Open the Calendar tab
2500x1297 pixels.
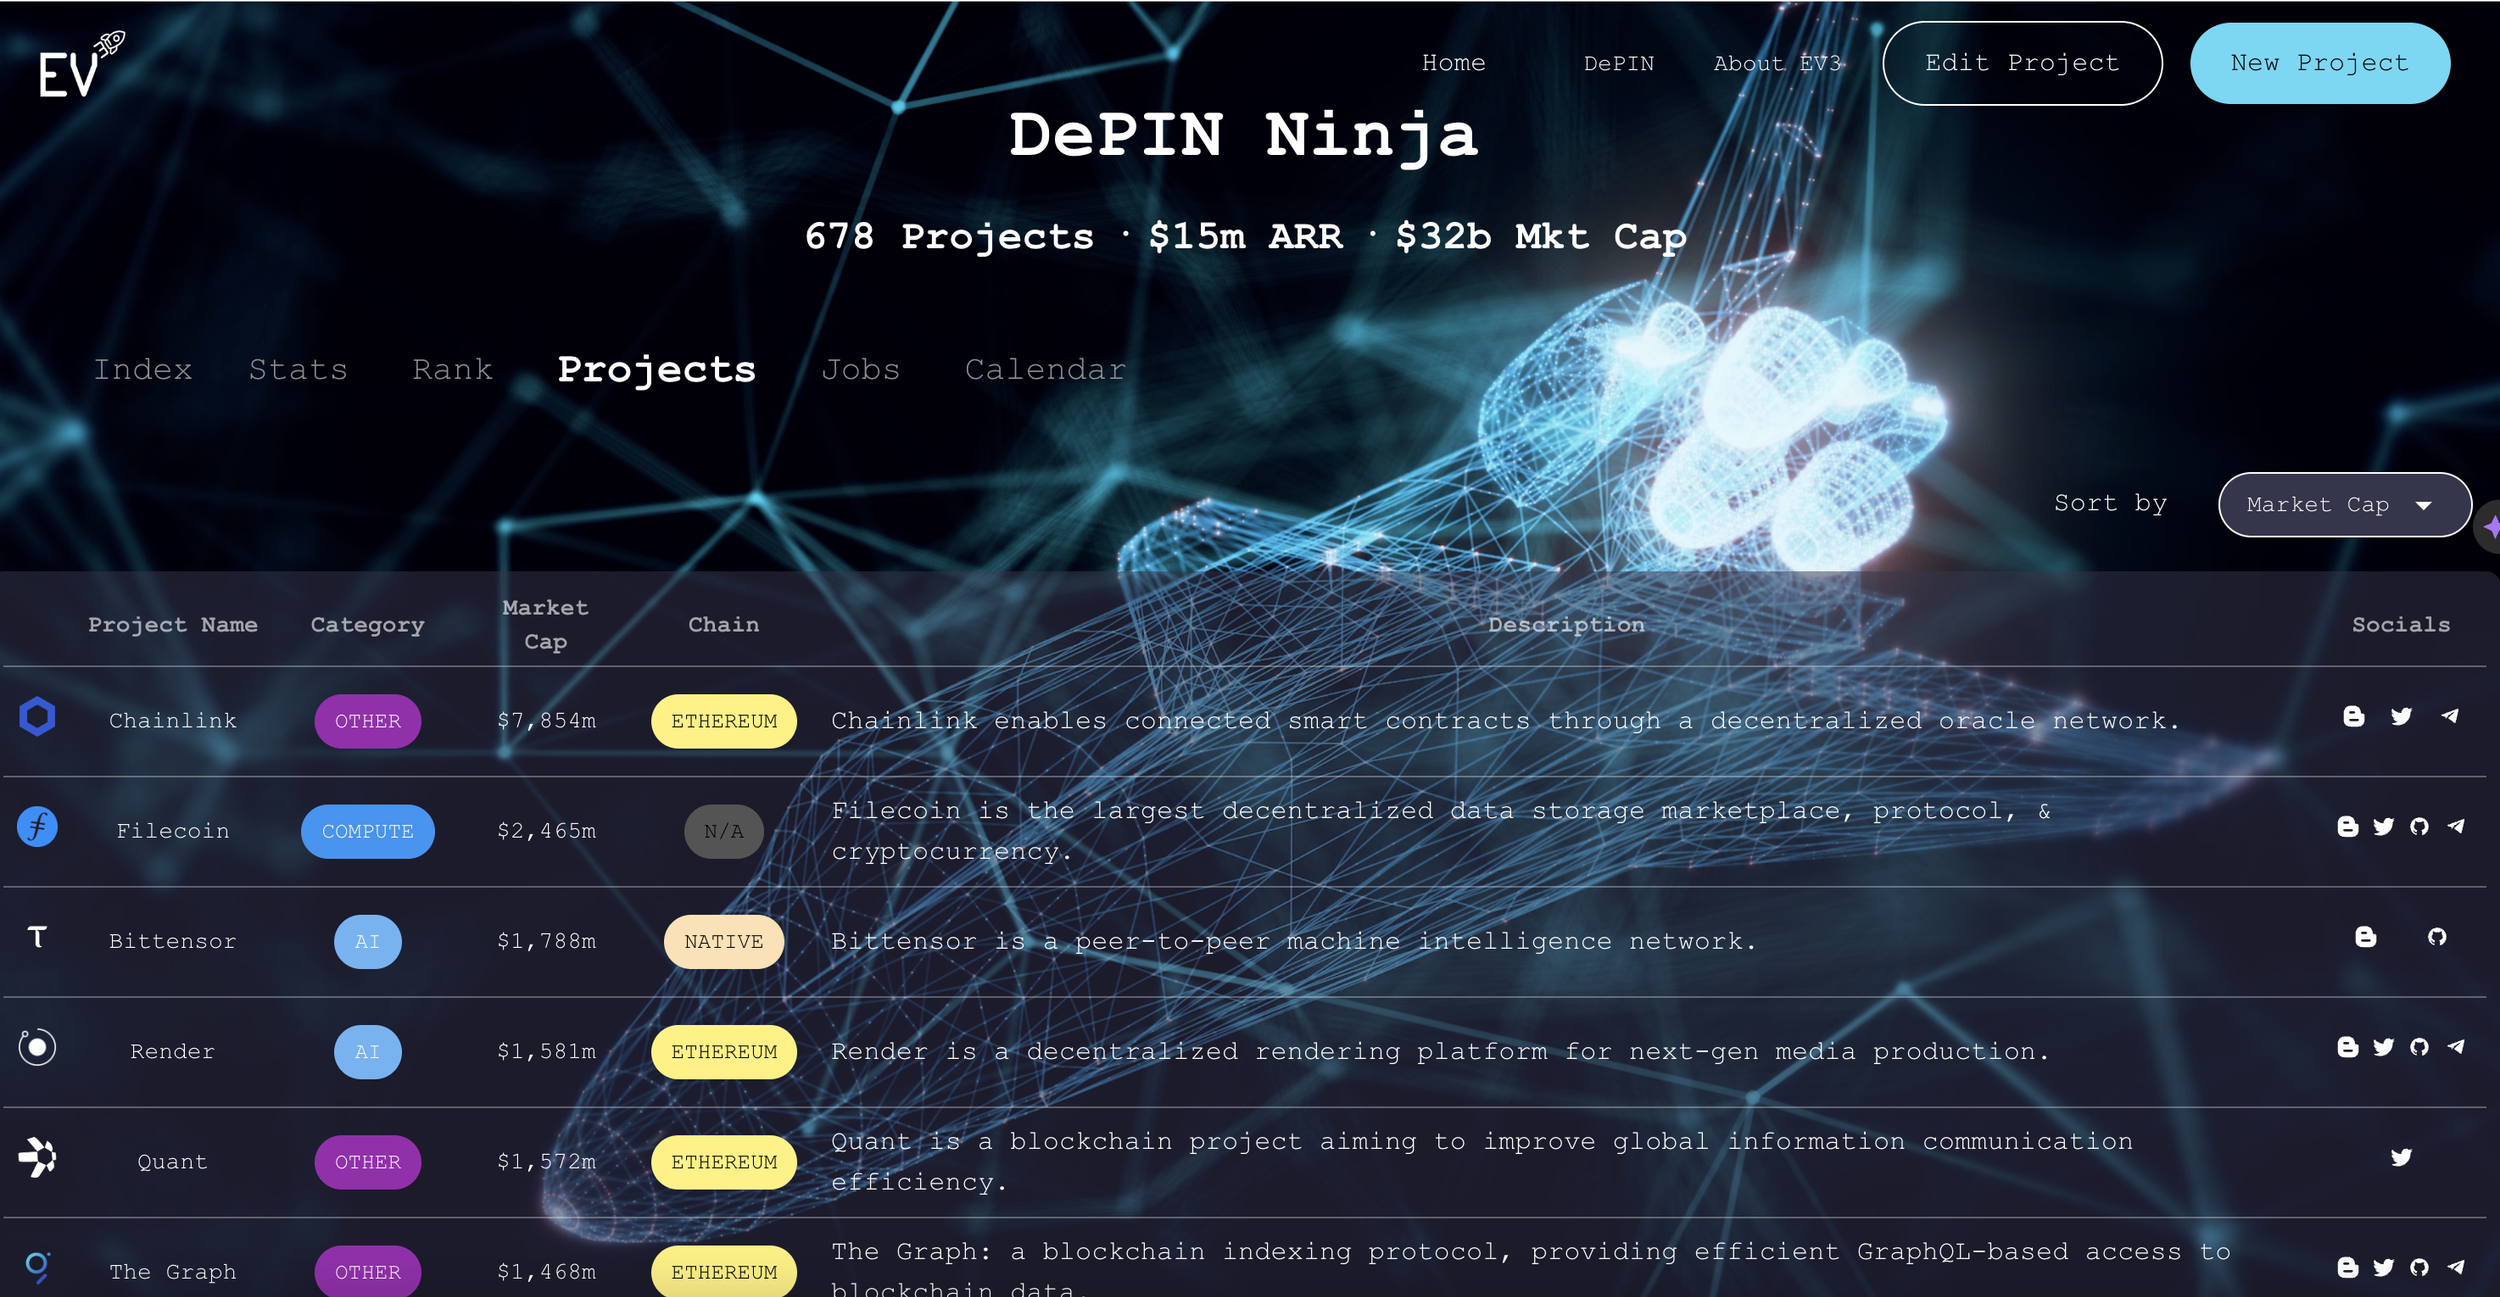(x=1045, y=370)
